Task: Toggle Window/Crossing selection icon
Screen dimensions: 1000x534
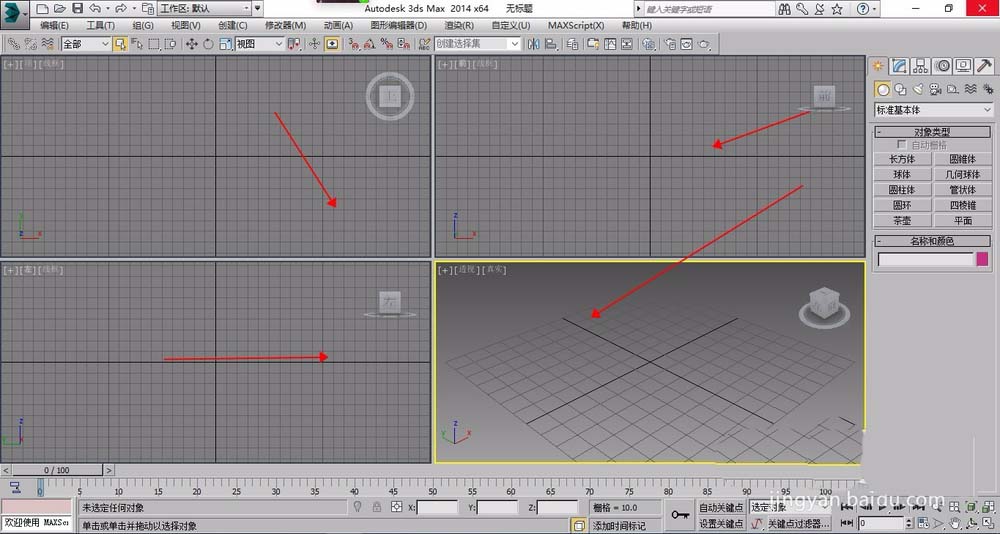Action: pyautogui.click(x=170, y=44)
